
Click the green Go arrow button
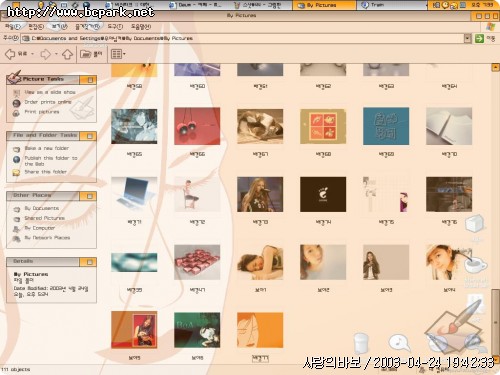click(x=479, y=38)
